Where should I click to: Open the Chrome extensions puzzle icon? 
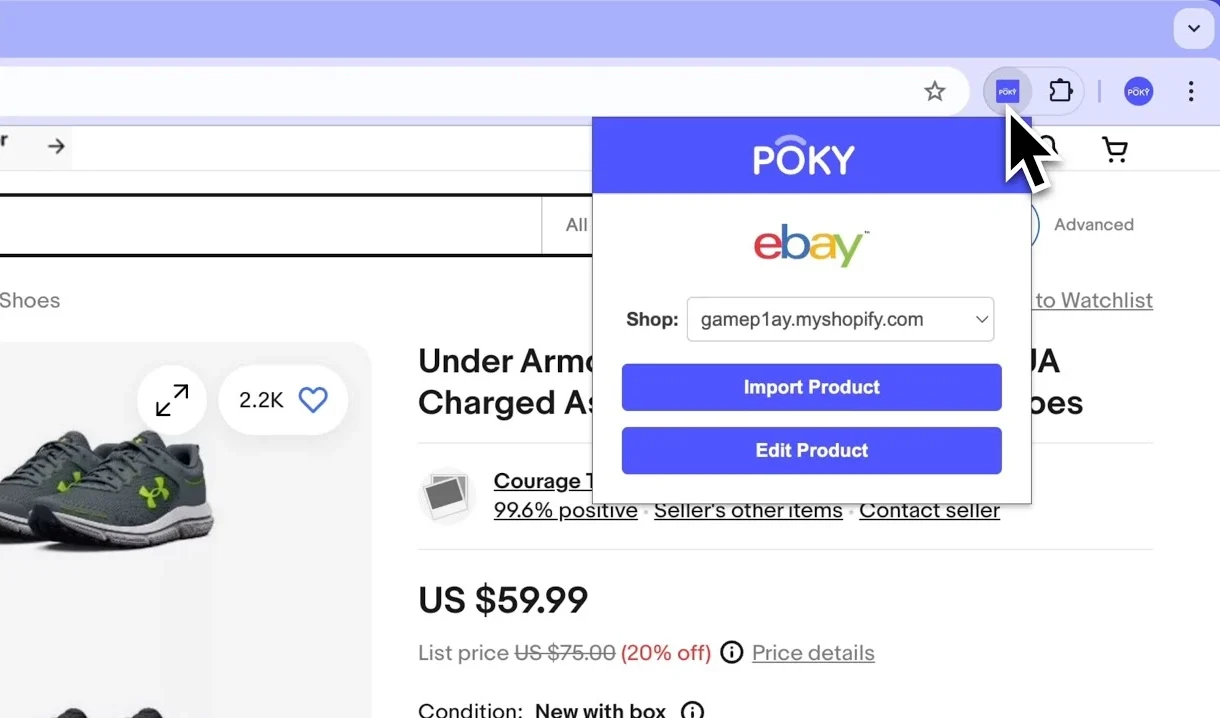[1061, 91]
